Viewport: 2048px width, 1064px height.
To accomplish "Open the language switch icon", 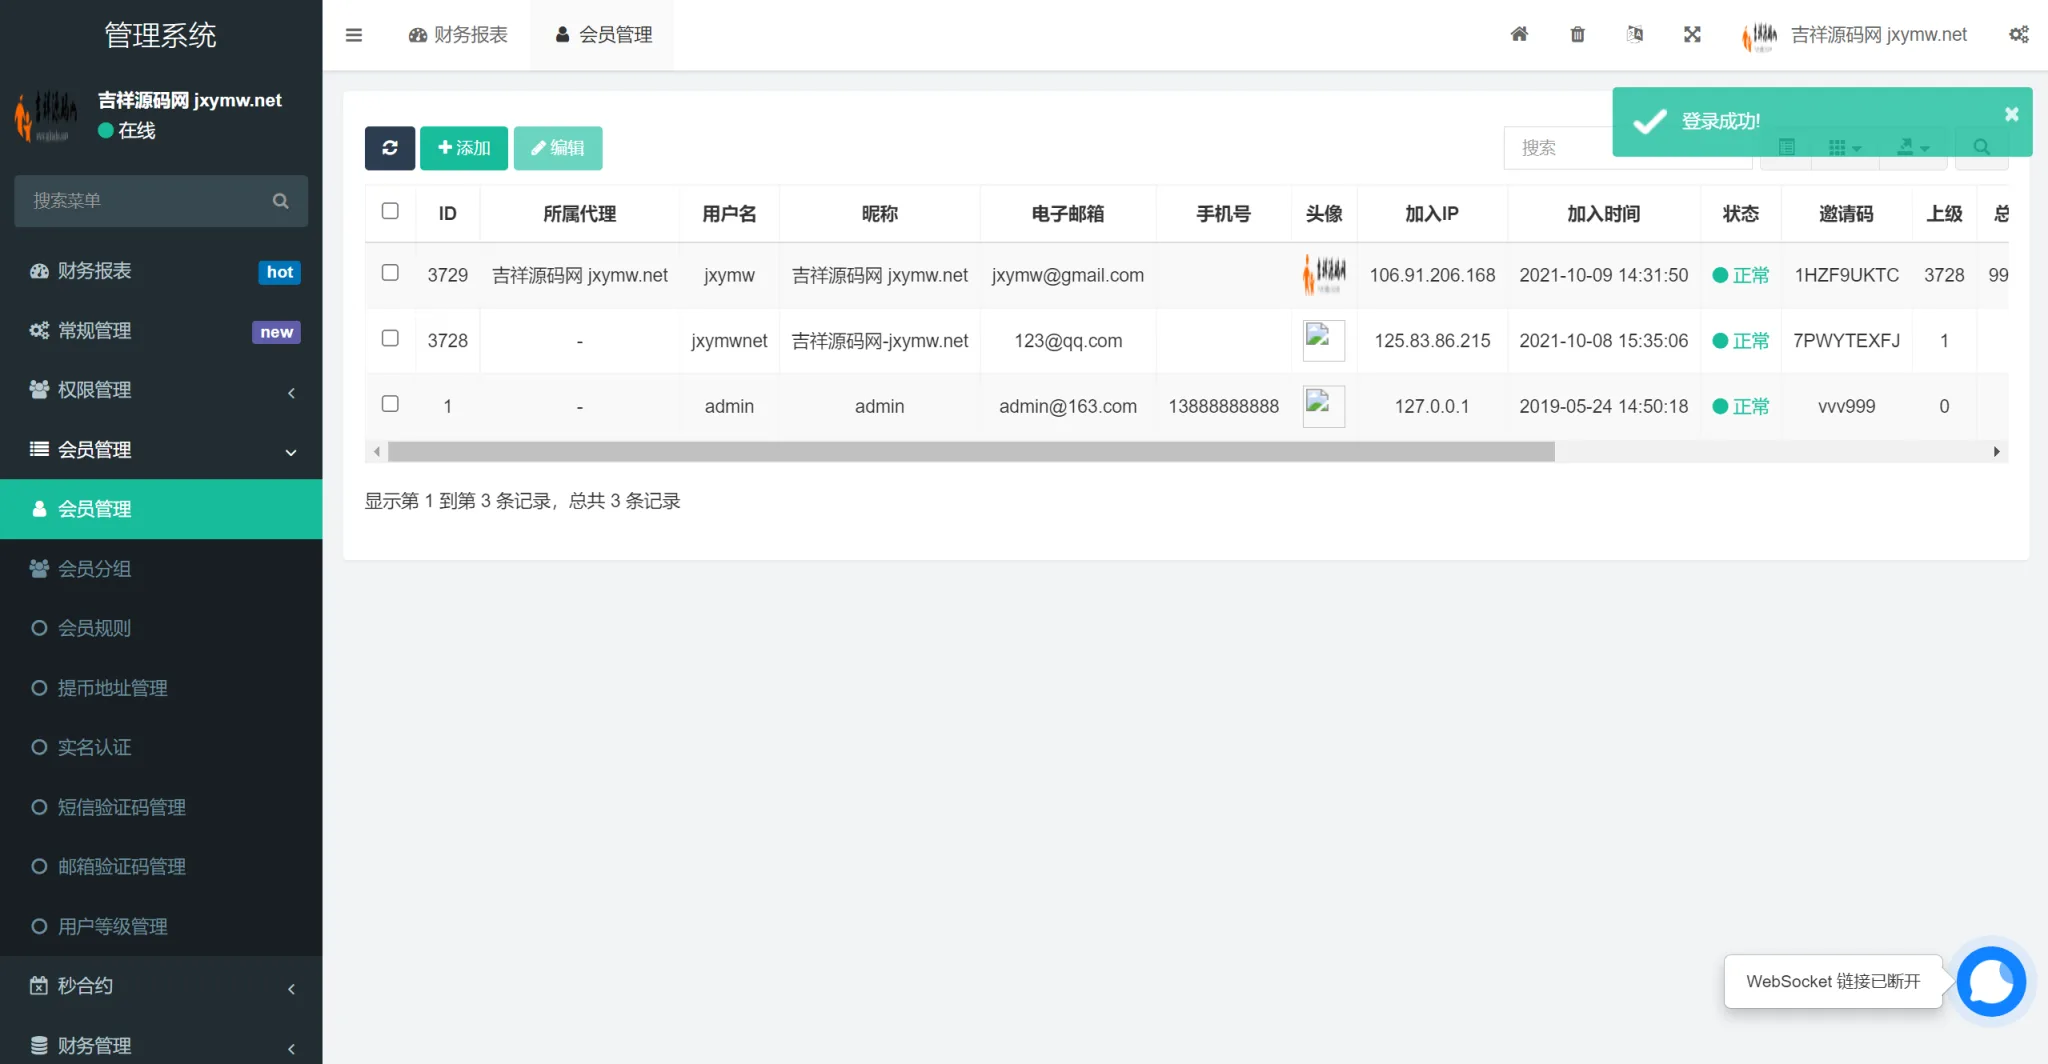I will (x=1635, y=35).
